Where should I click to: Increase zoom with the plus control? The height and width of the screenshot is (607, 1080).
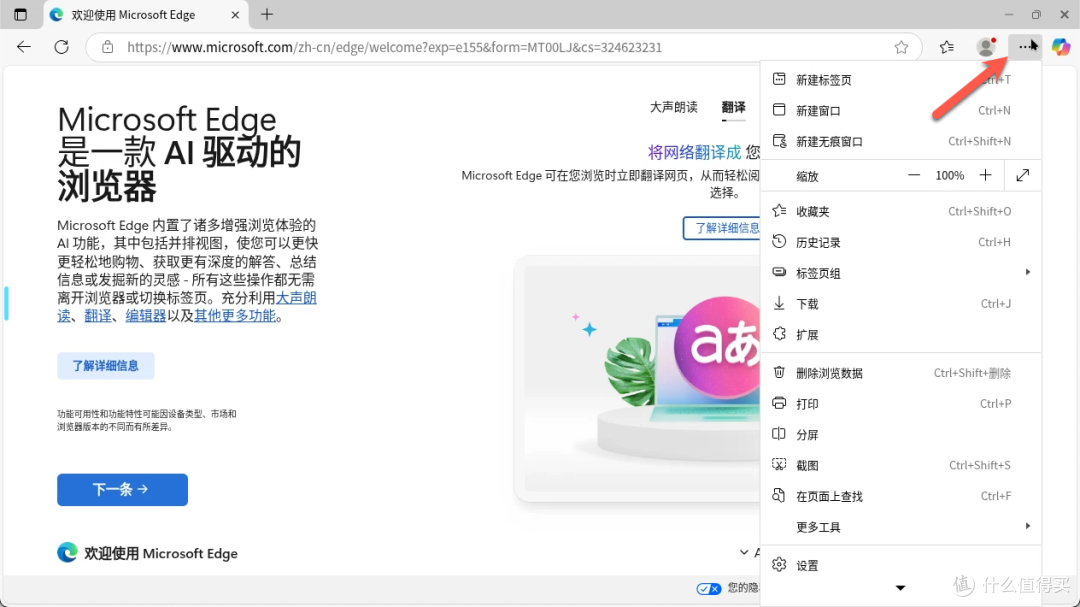[x=985, y=175]
